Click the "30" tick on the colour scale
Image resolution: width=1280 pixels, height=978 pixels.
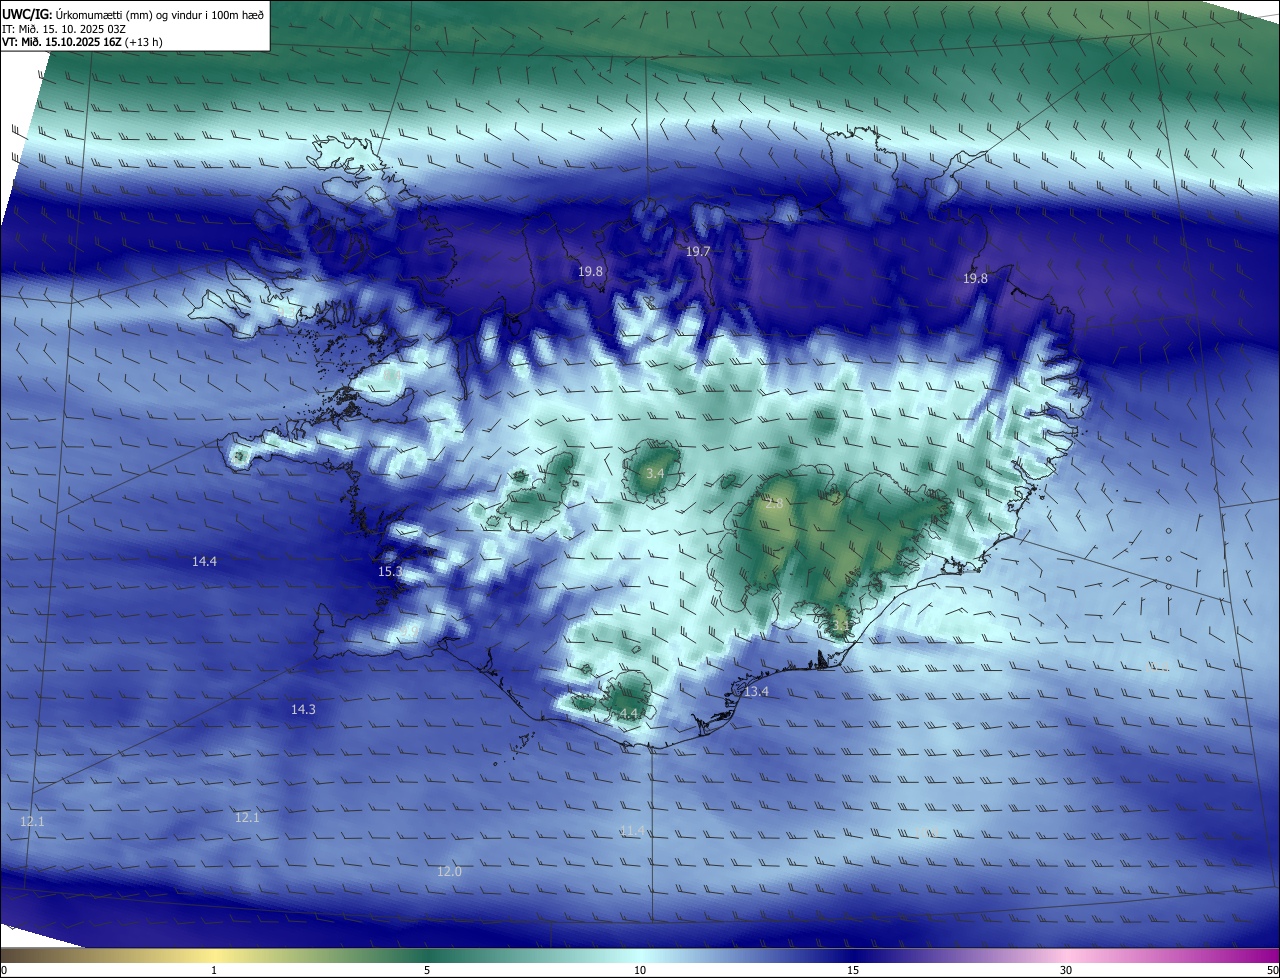click(x=1066, y=970)
